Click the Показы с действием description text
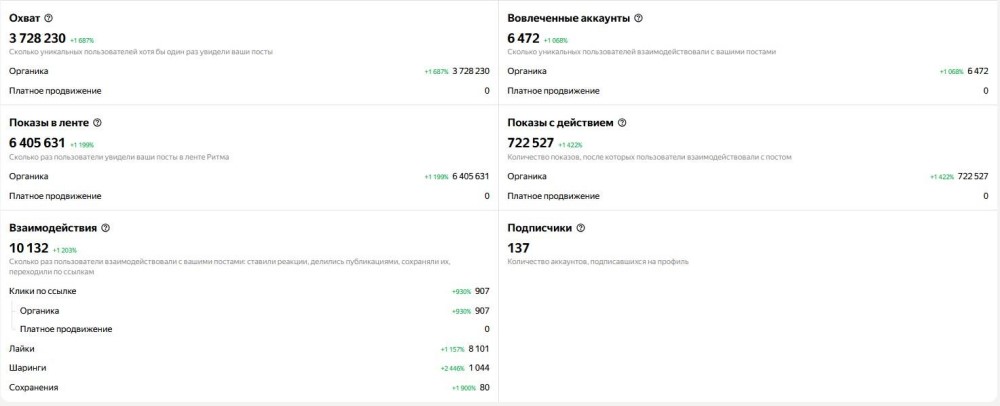The image size is (1000, 406). (649, 157)
